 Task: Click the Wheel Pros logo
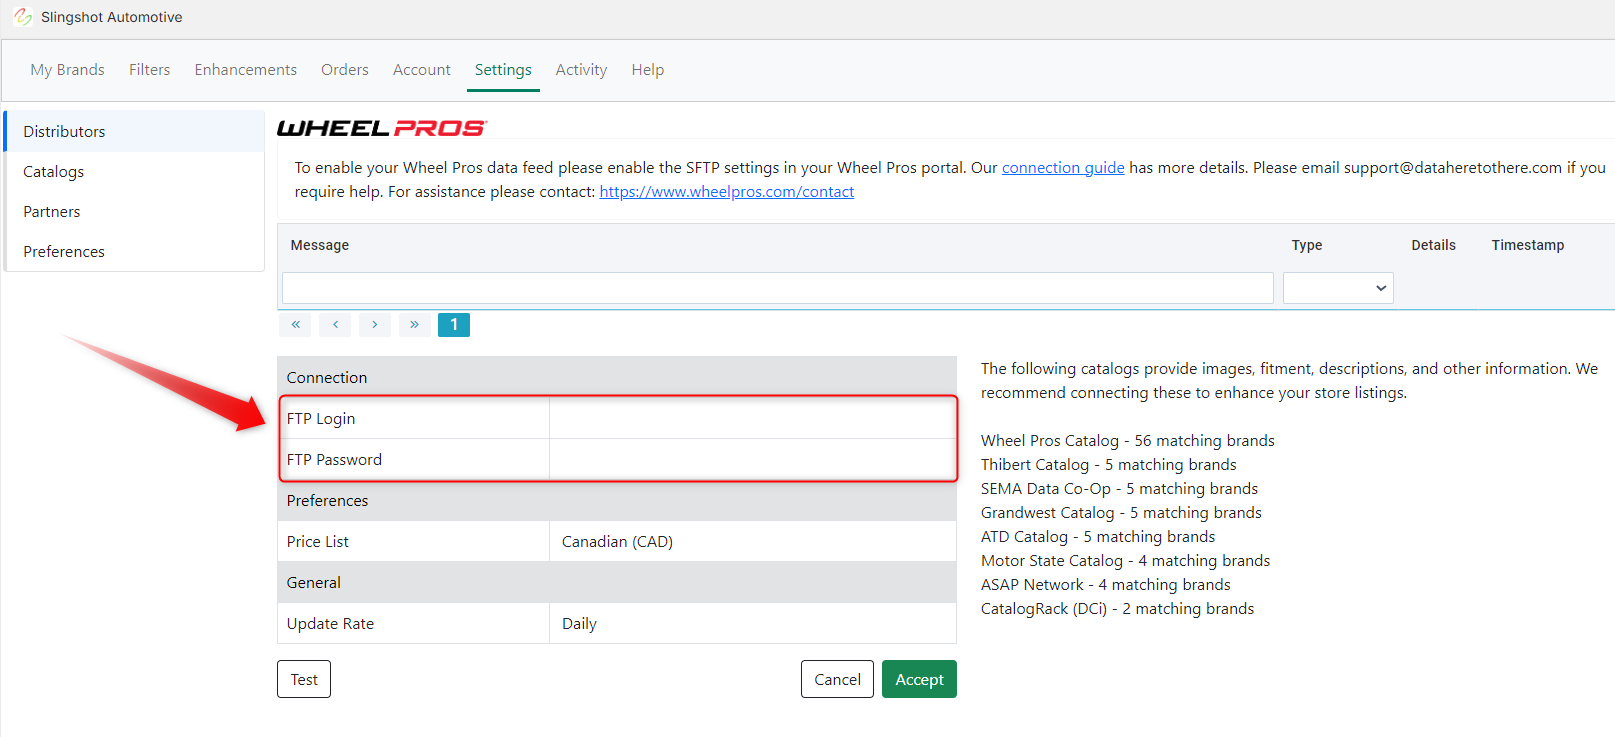382,128
